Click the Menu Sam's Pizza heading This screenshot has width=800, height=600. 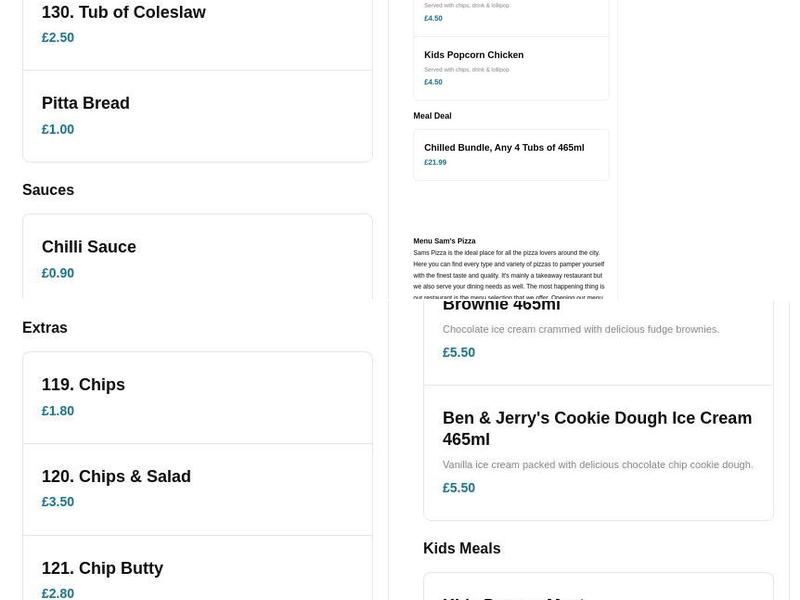tap(444, 241)
